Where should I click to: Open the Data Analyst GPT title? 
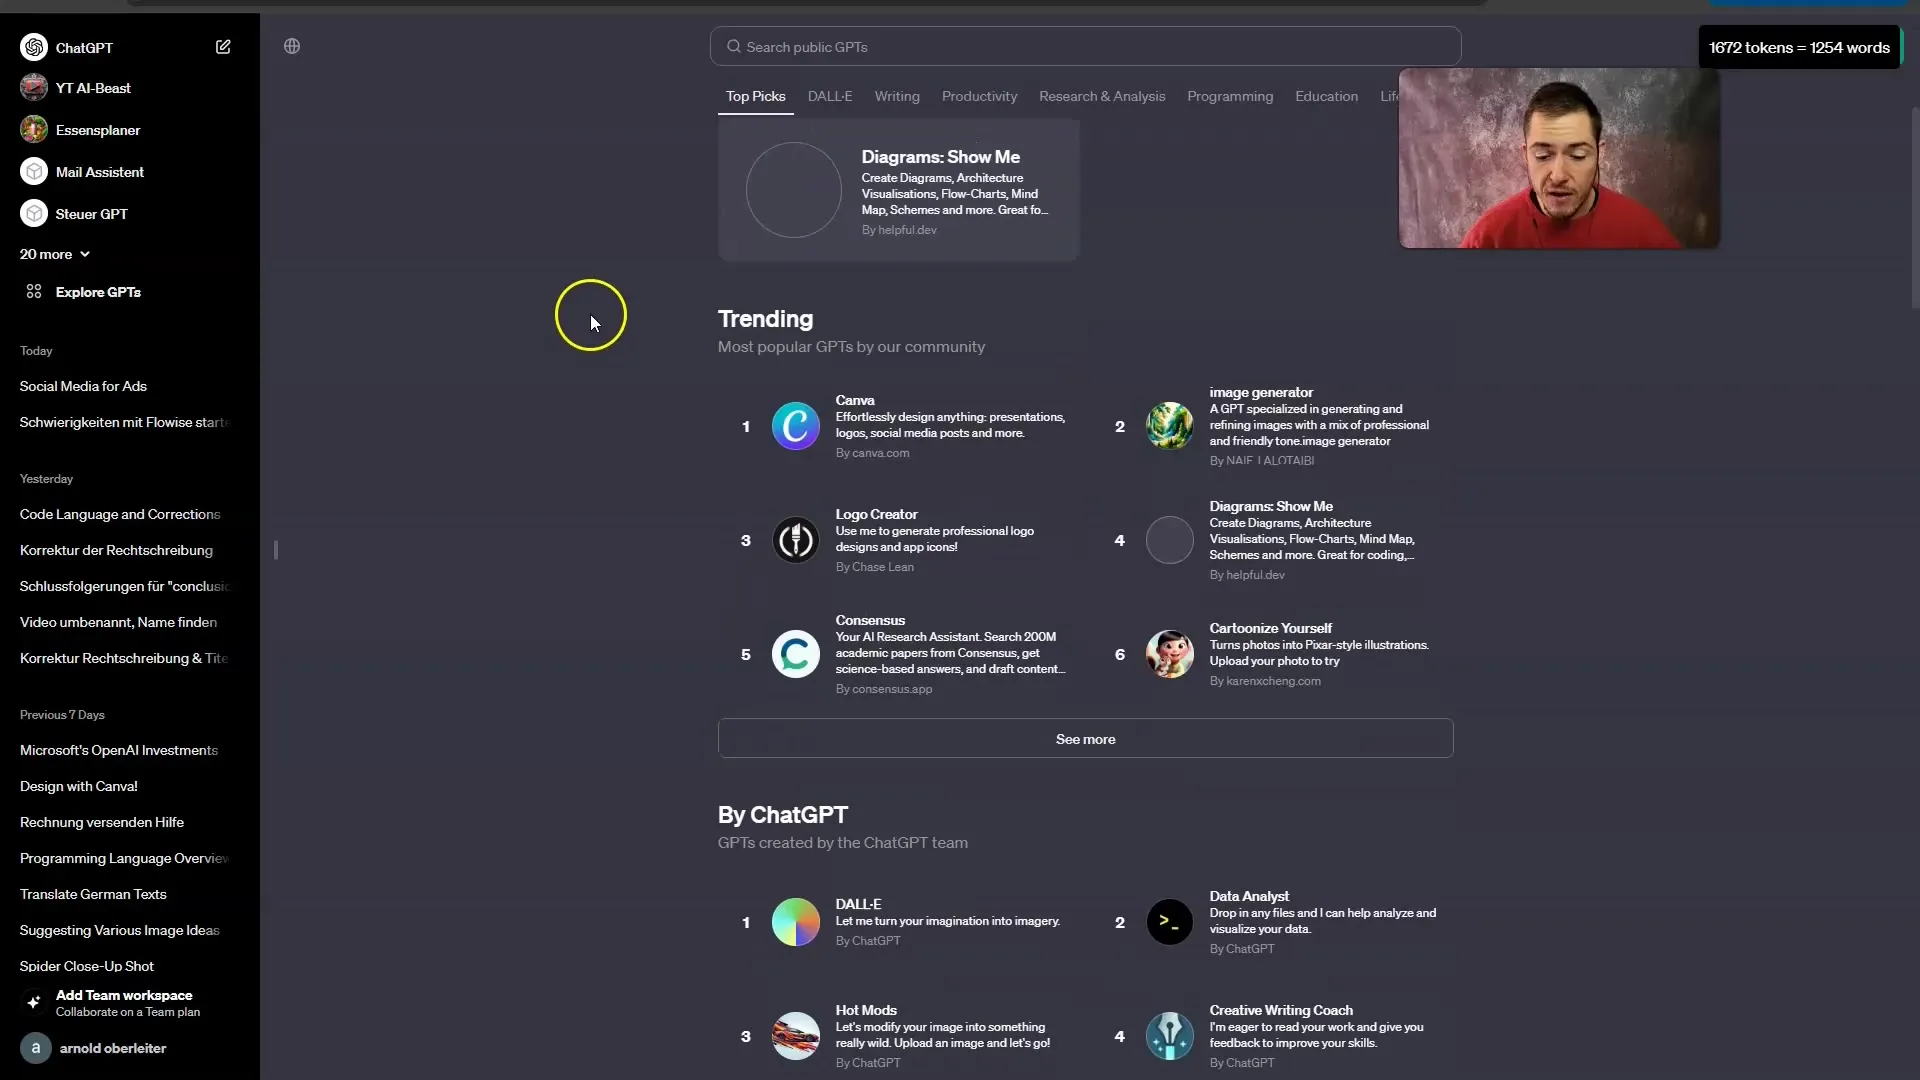(x=1249, y=896)
